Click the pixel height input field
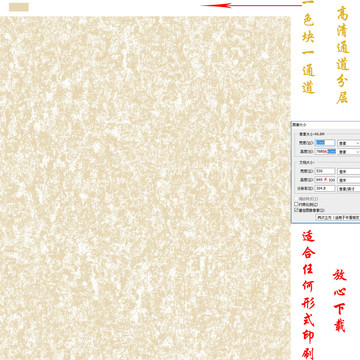 (325, 151)
